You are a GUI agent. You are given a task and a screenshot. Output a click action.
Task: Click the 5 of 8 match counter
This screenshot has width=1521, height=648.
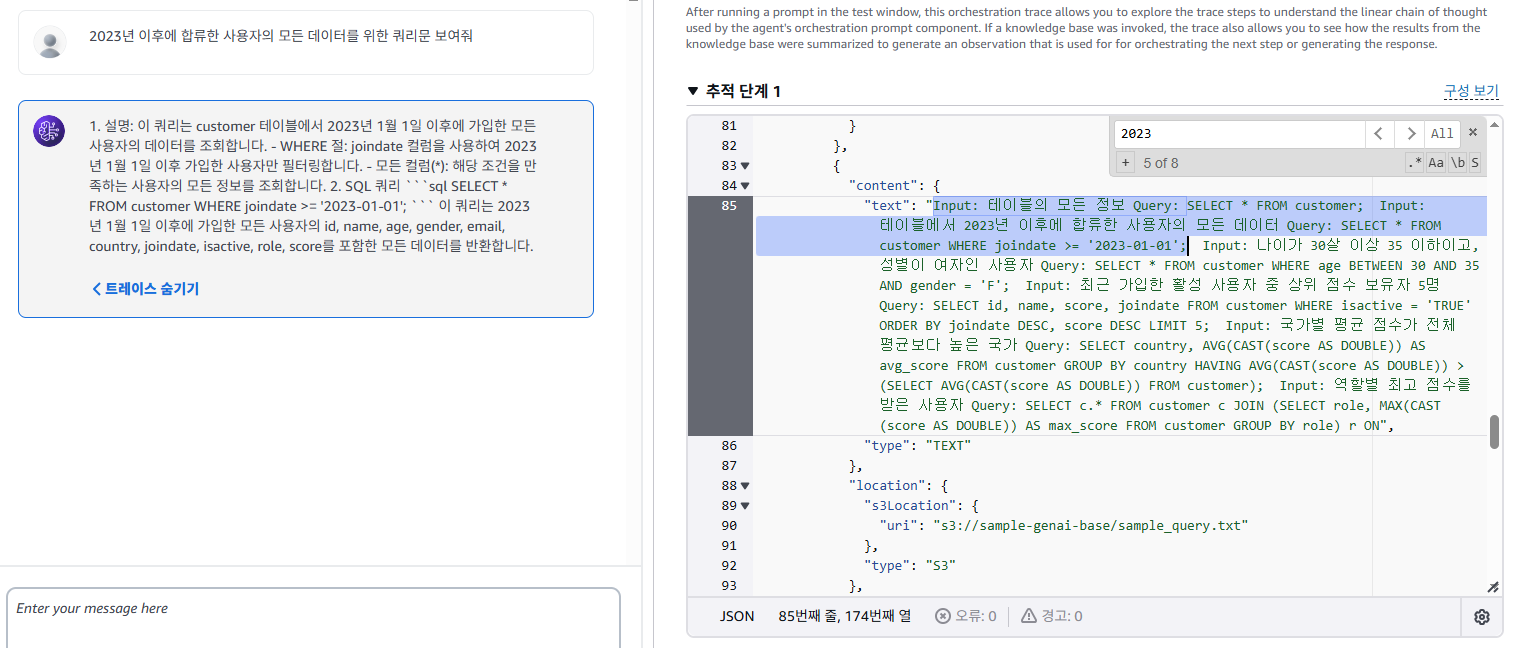pyautogui.click(x=1161, y=162)
